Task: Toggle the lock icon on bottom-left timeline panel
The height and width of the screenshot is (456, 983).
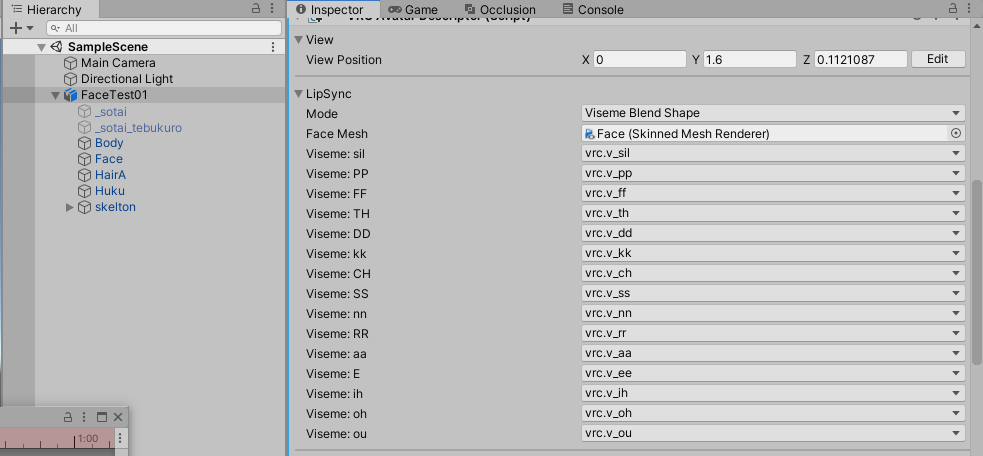Action: pos(68,417)
